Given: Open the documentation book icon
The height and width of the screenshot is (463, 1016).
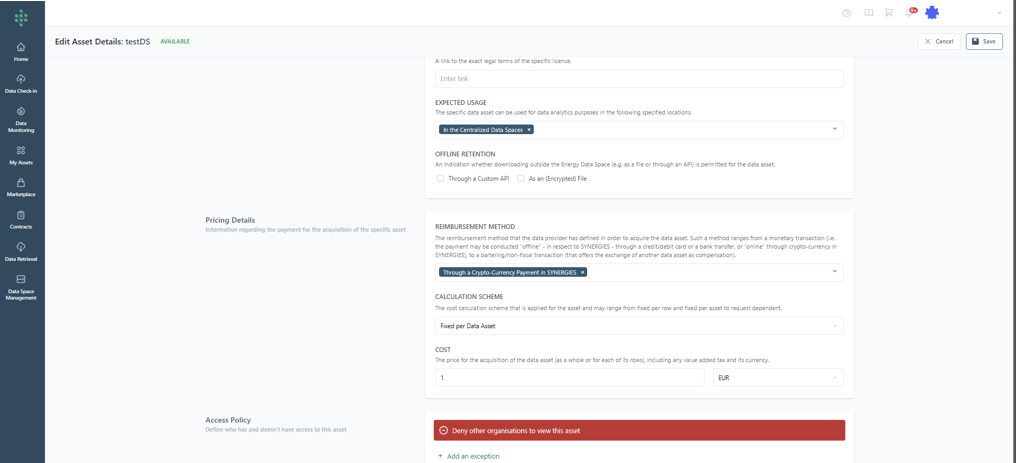Looking at the screenshot, I should pyautogui.click(x=868, y=13).
